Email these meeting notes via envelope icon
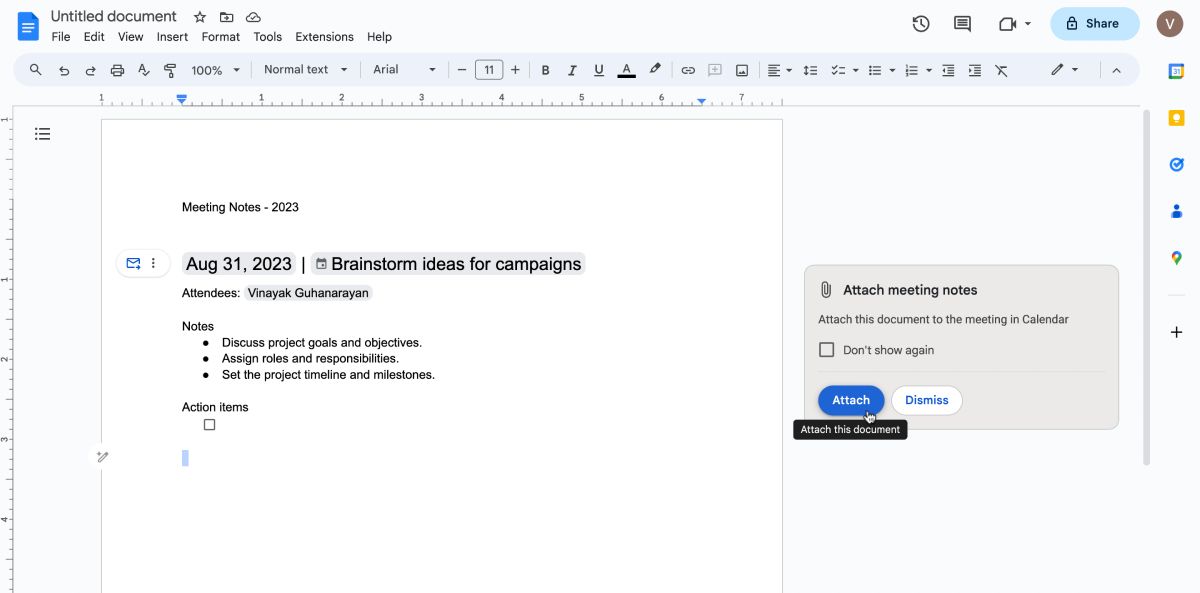Image resolution: width=1200 pixels, height=593 pixels. click(133, 263)
